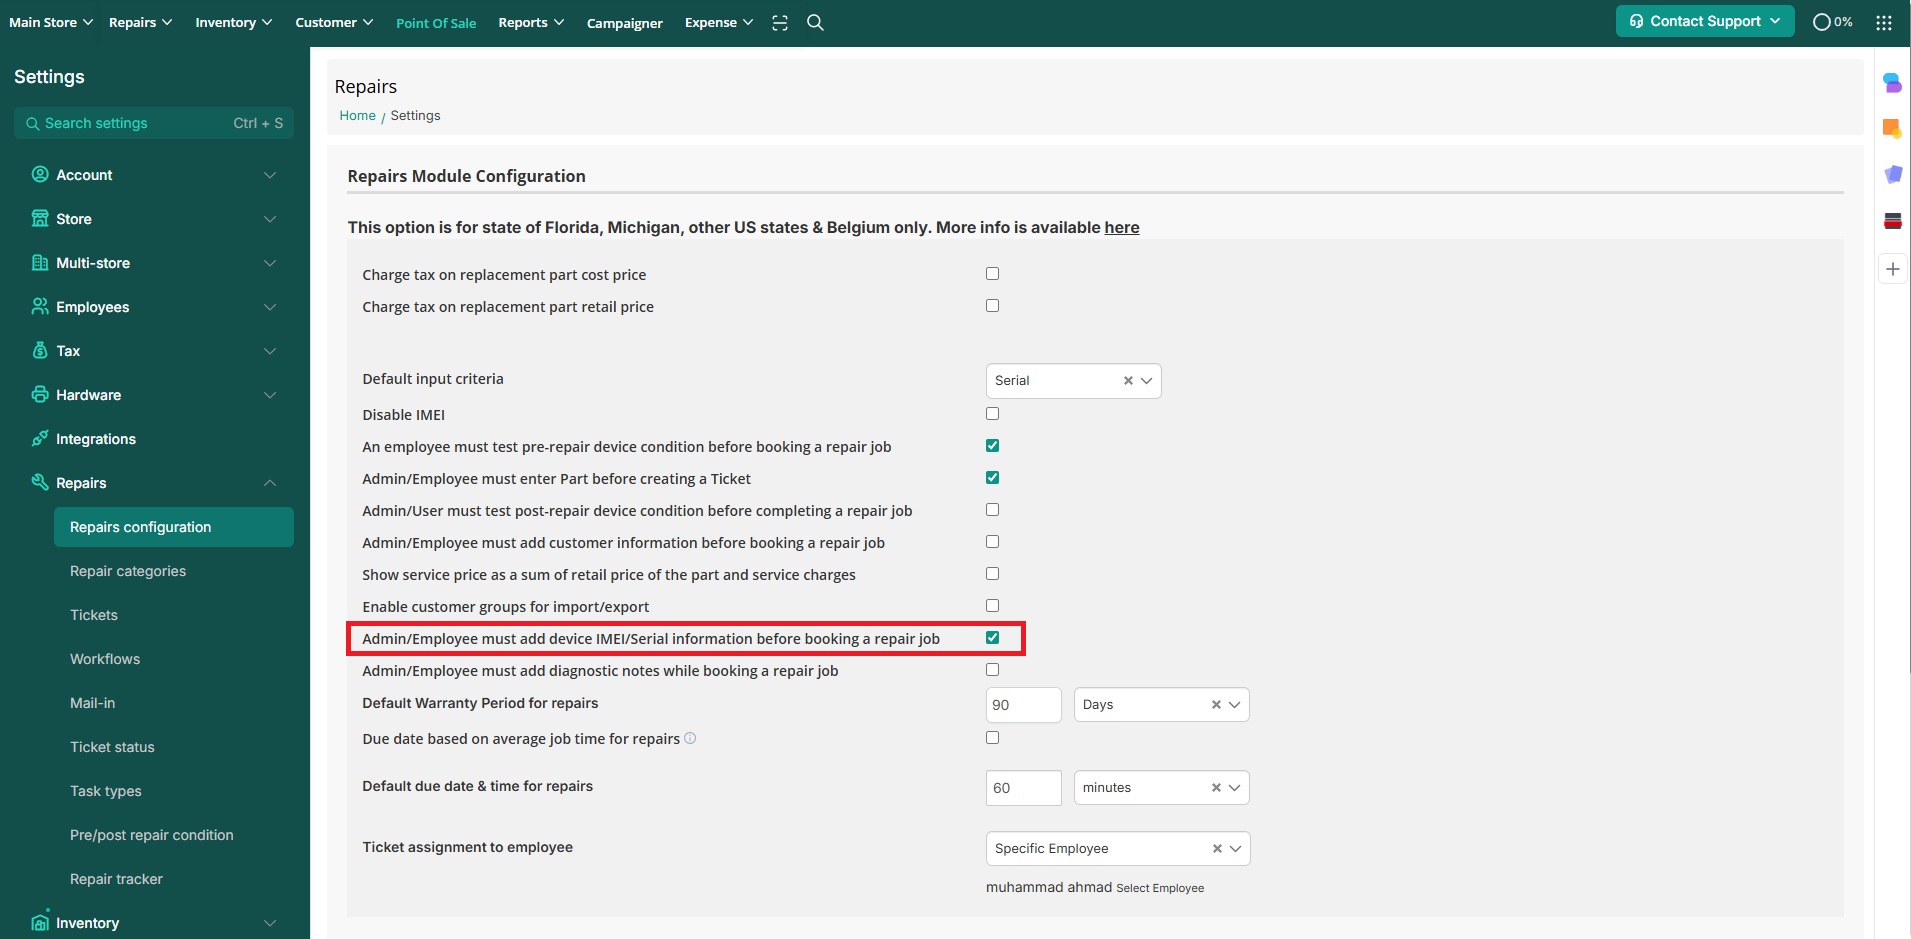The height and width of the screenshot is (939, 1911).
Task: Open the apps grid icon
Action: 1883,23
